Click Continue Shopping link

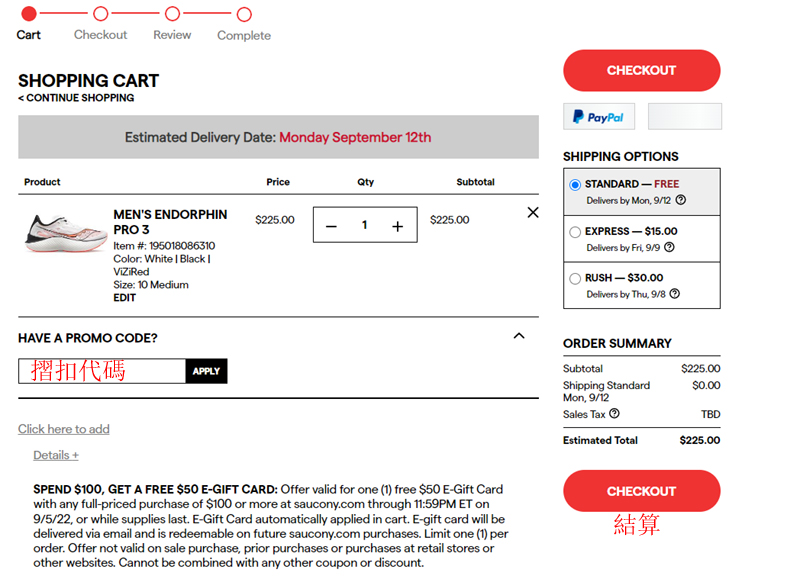pyautogui.click(x=76, y=98)
